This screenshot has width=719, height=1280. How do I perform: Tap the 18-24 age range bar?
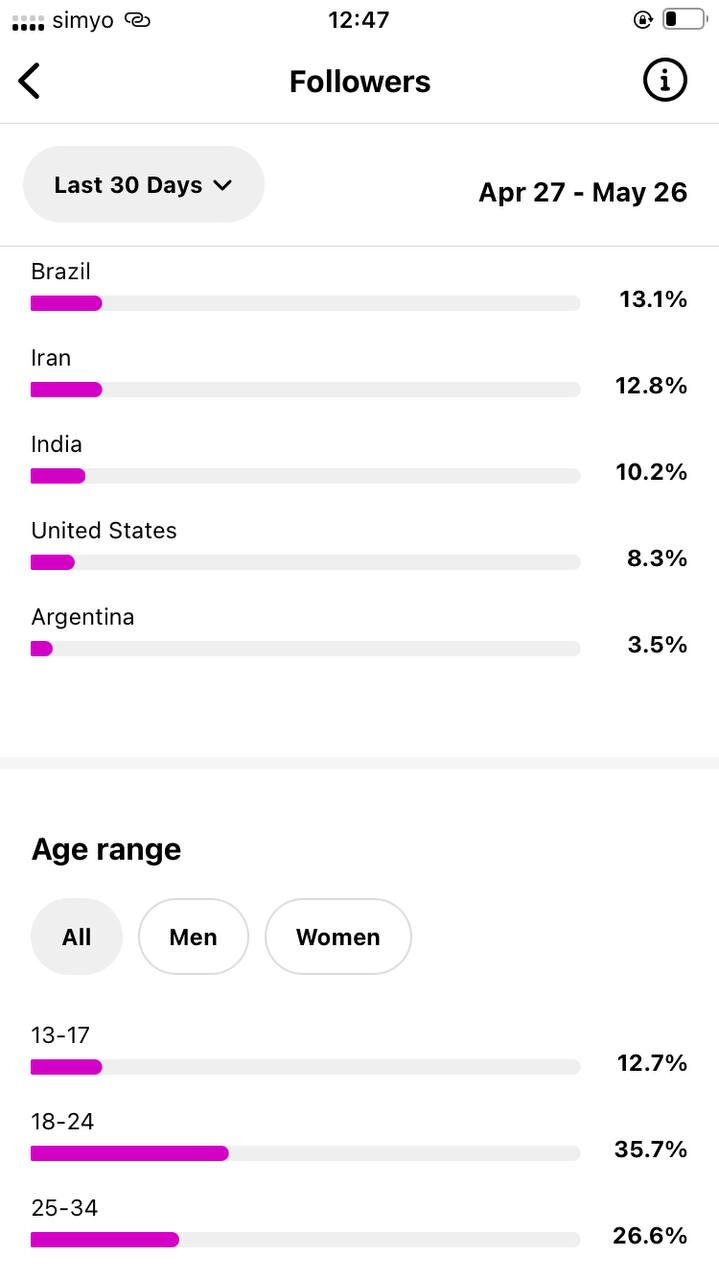305,1153
